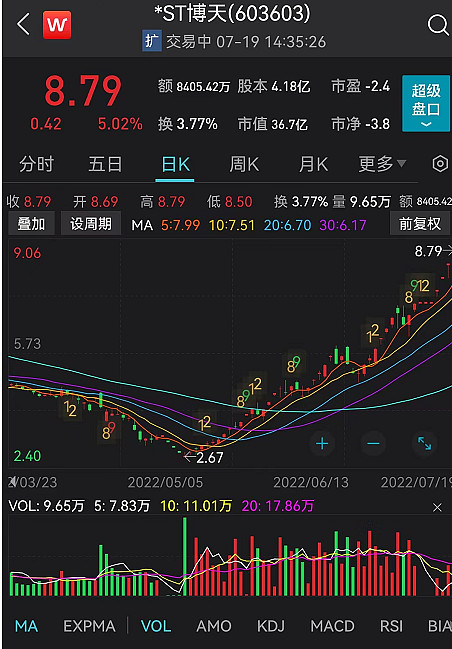Viewport: 452px width, 649px height.
Task: Switch to 五日 tab
Action: coord(106,164)
